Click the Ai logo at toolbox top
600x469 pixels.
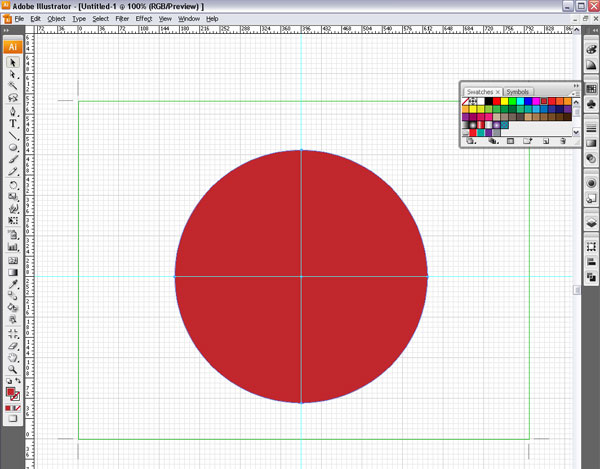click(13, 46)
